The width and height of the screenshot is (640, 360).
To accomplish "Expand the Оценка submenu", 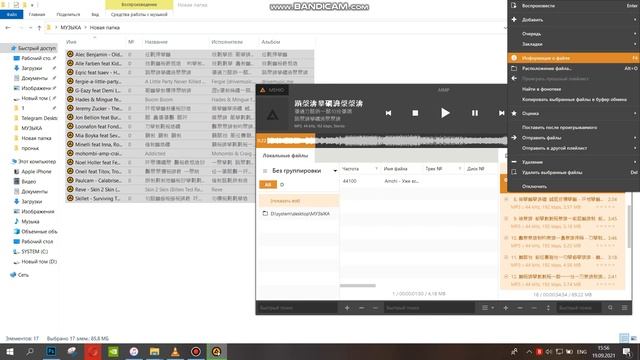I will click(x=573, y=113).
